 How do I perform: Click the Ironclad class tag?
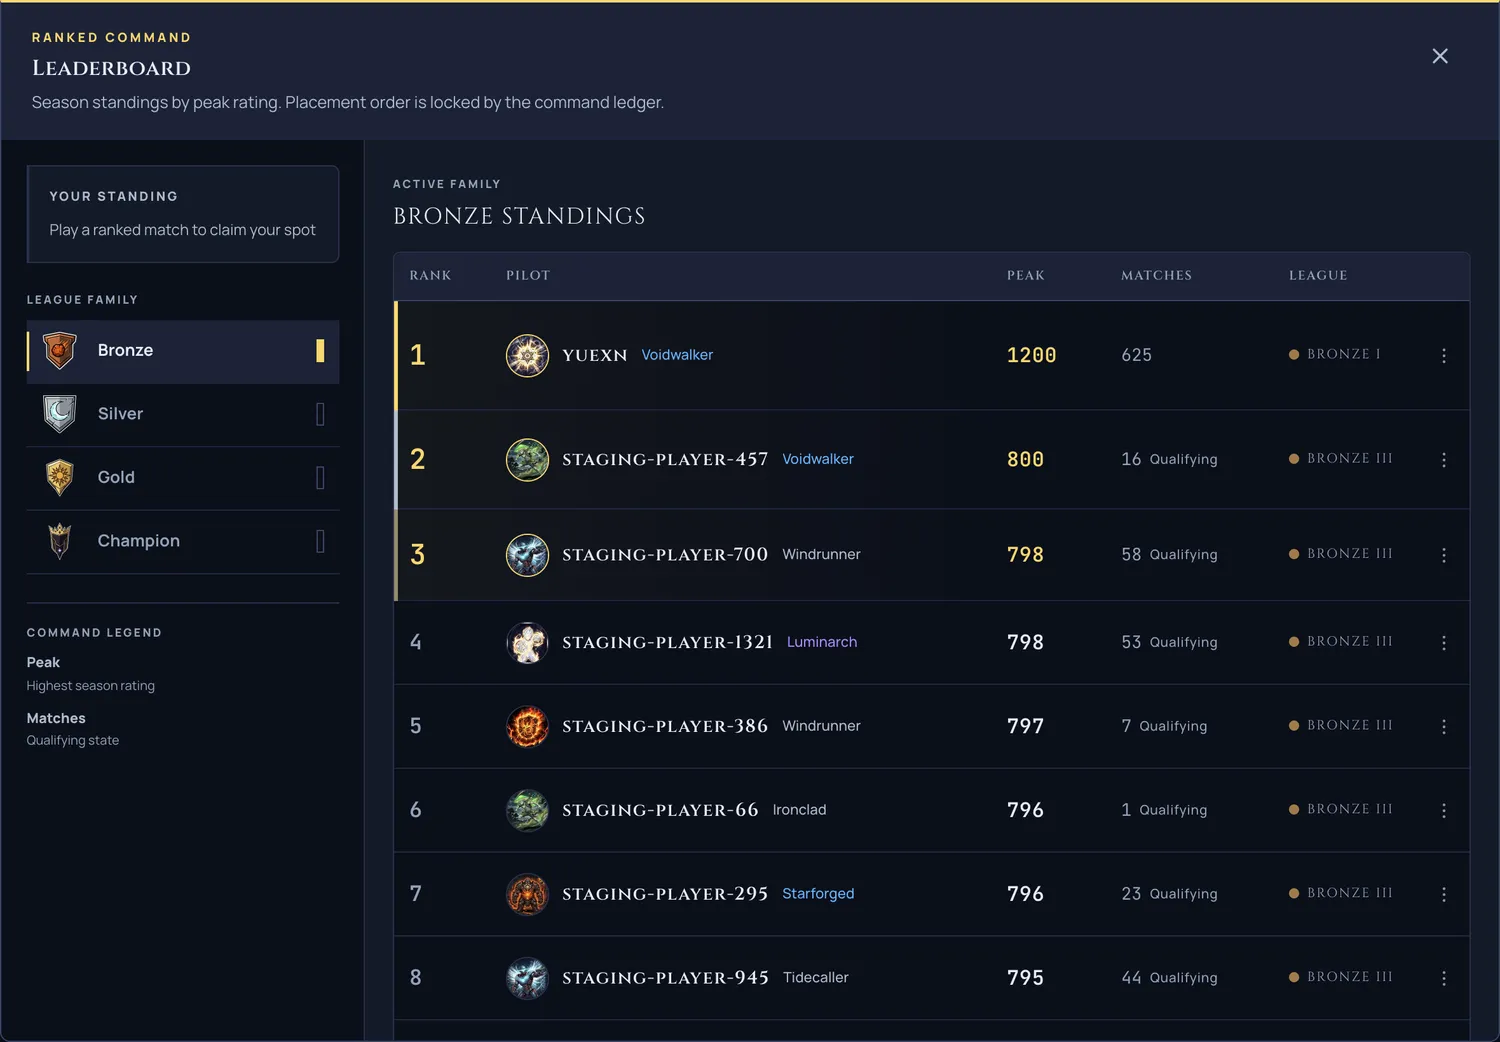(799, 810)
